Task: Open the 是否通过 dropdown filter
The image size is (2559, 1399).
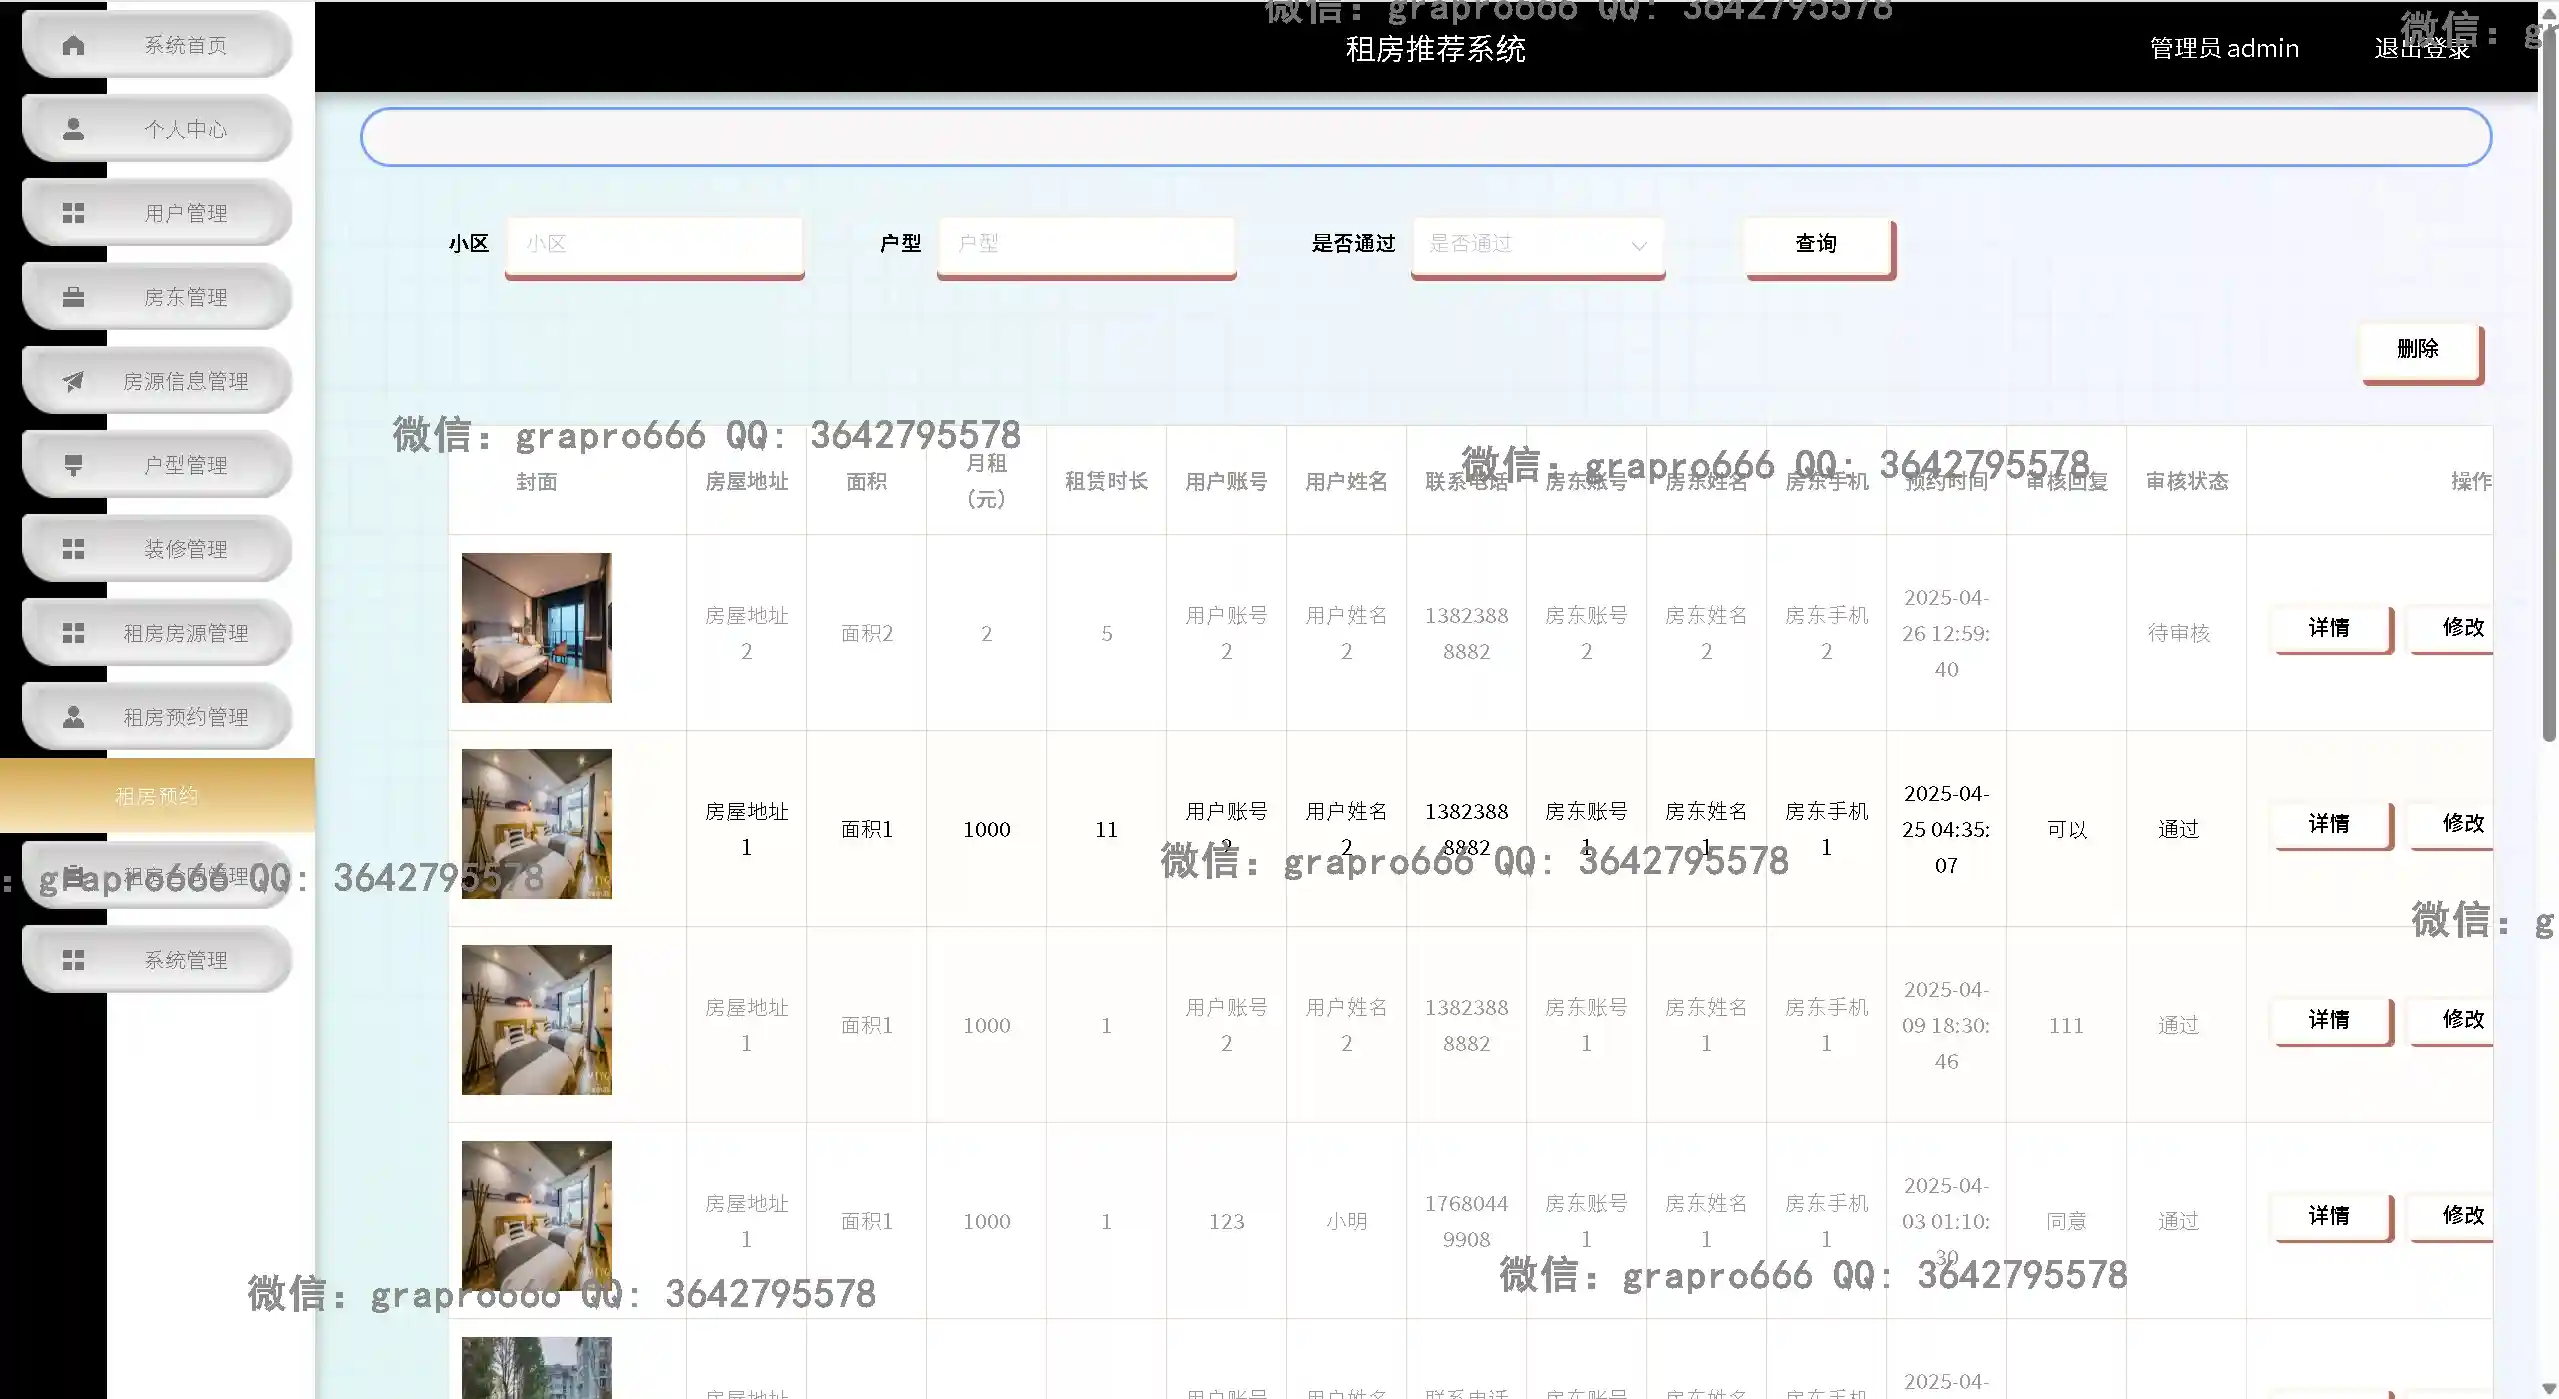Action: click(1520, 244)
